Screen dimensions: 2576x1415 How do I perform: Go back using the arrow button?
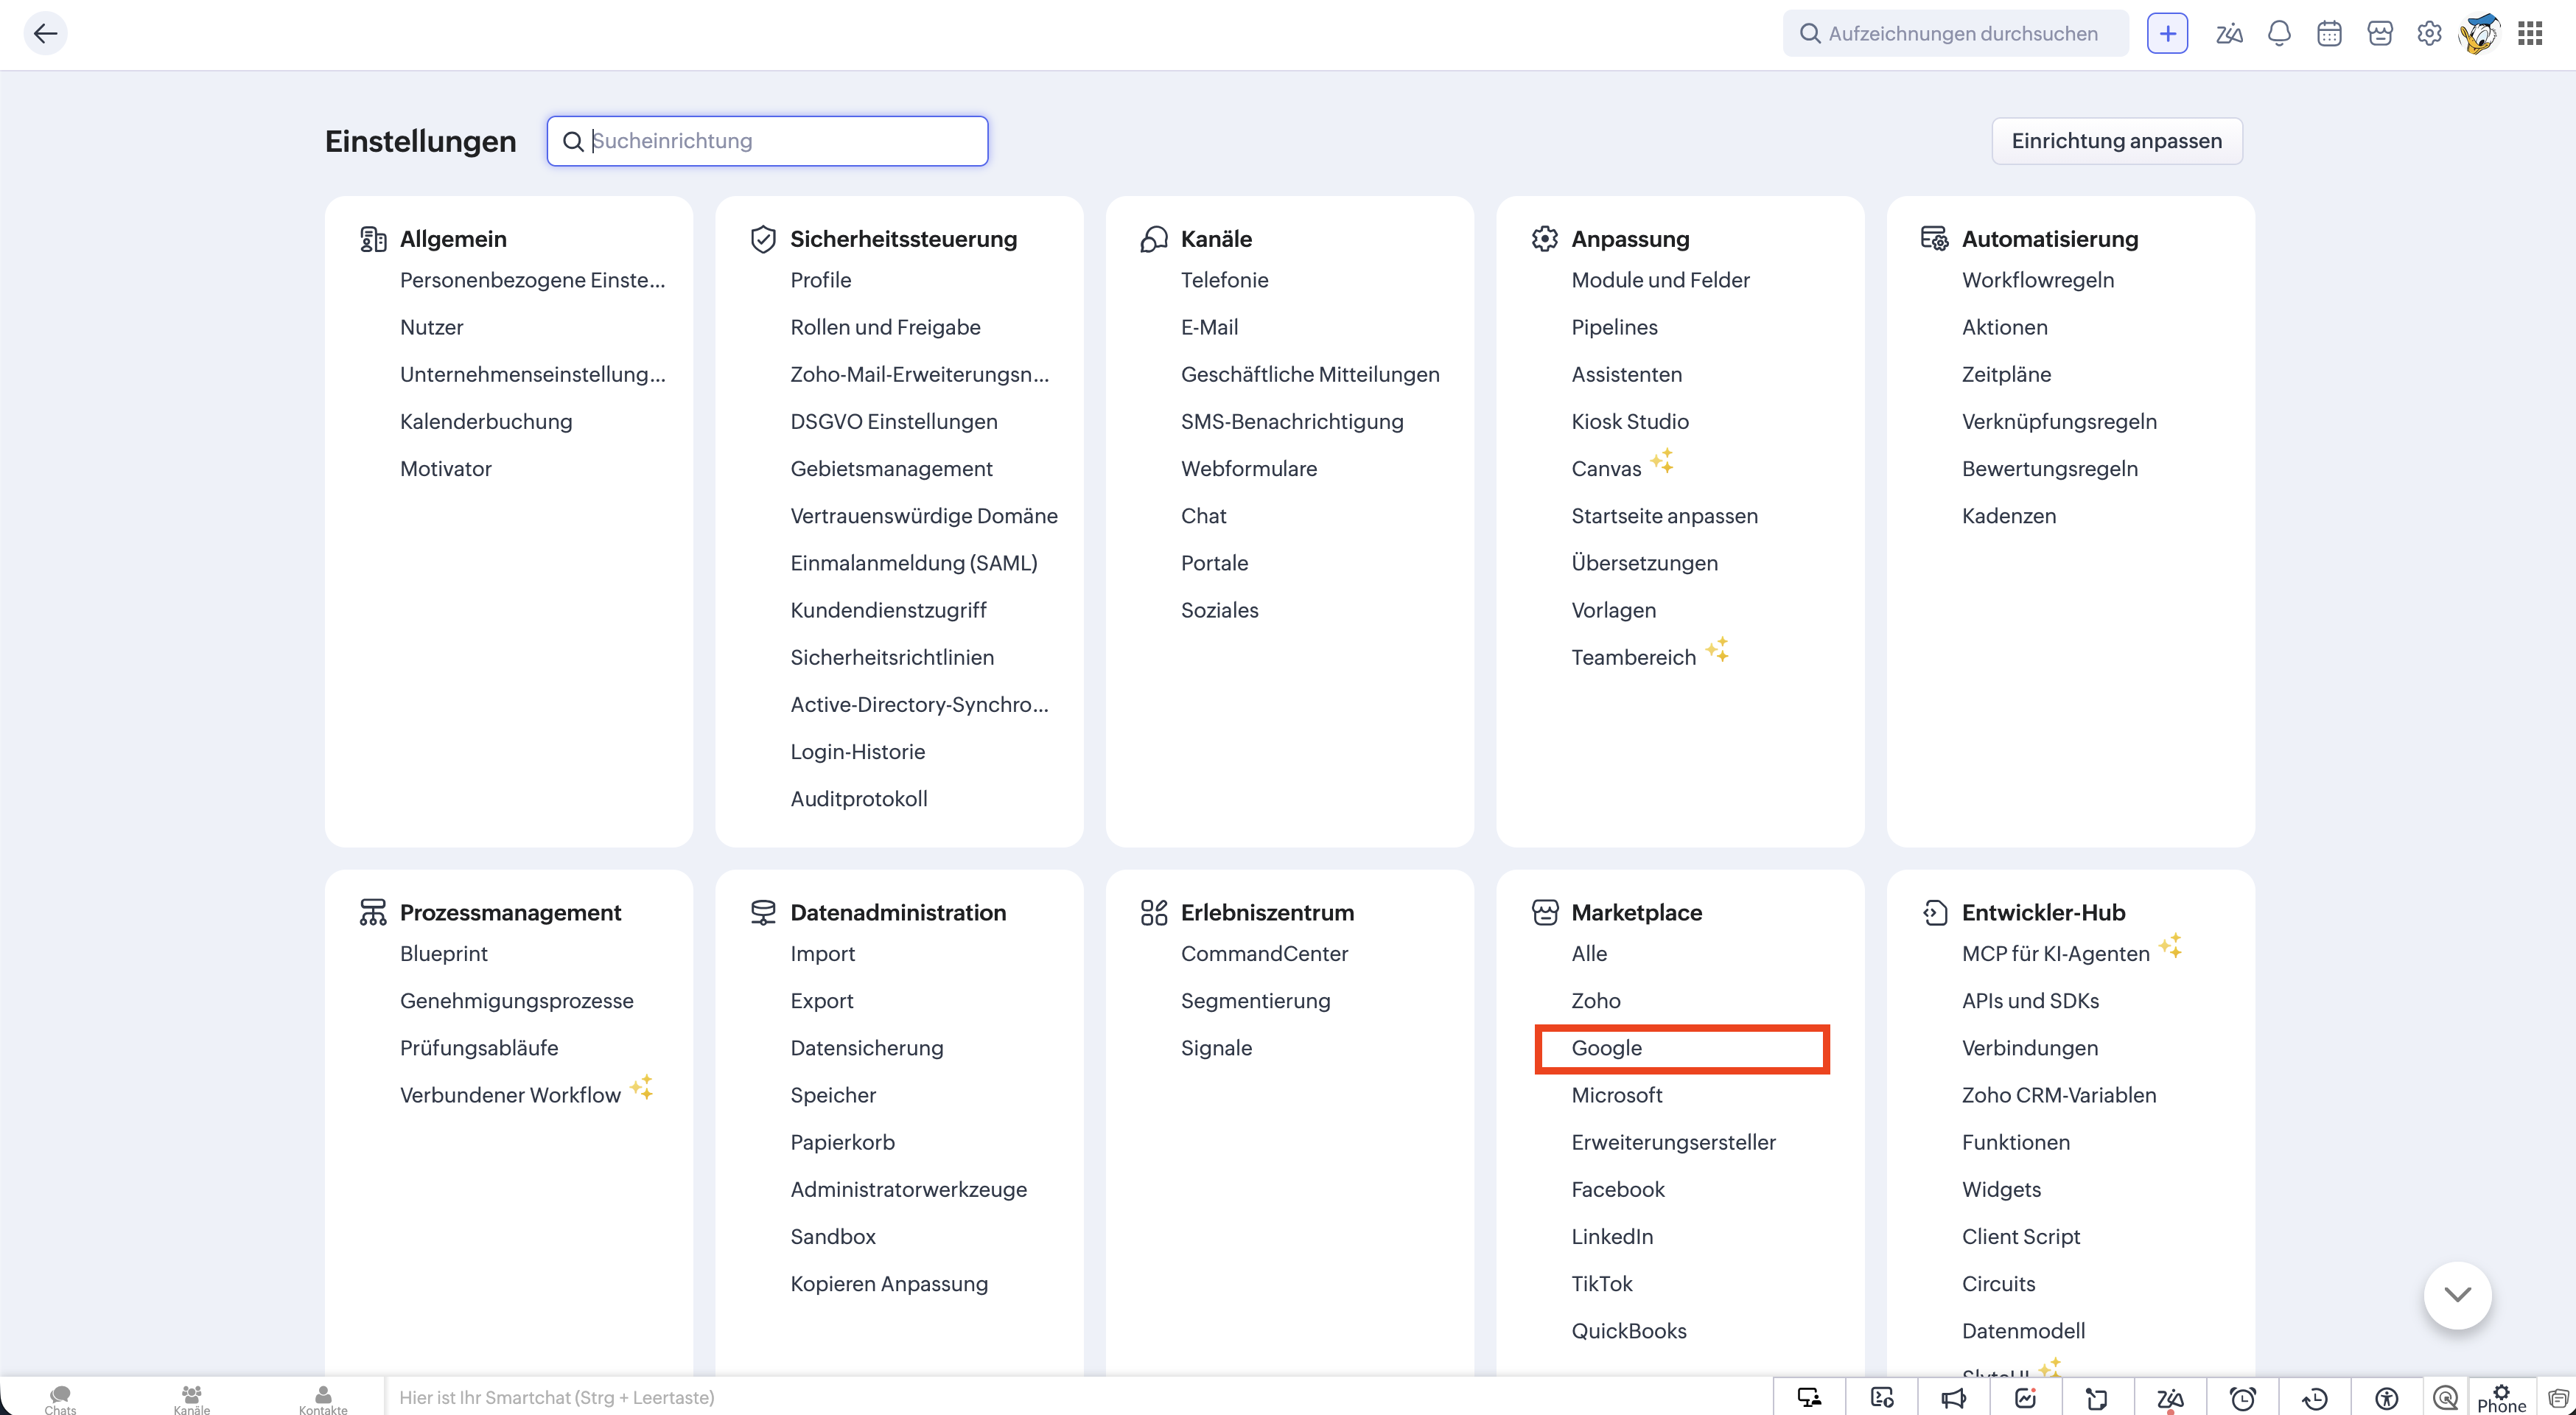tap(45, 33)
